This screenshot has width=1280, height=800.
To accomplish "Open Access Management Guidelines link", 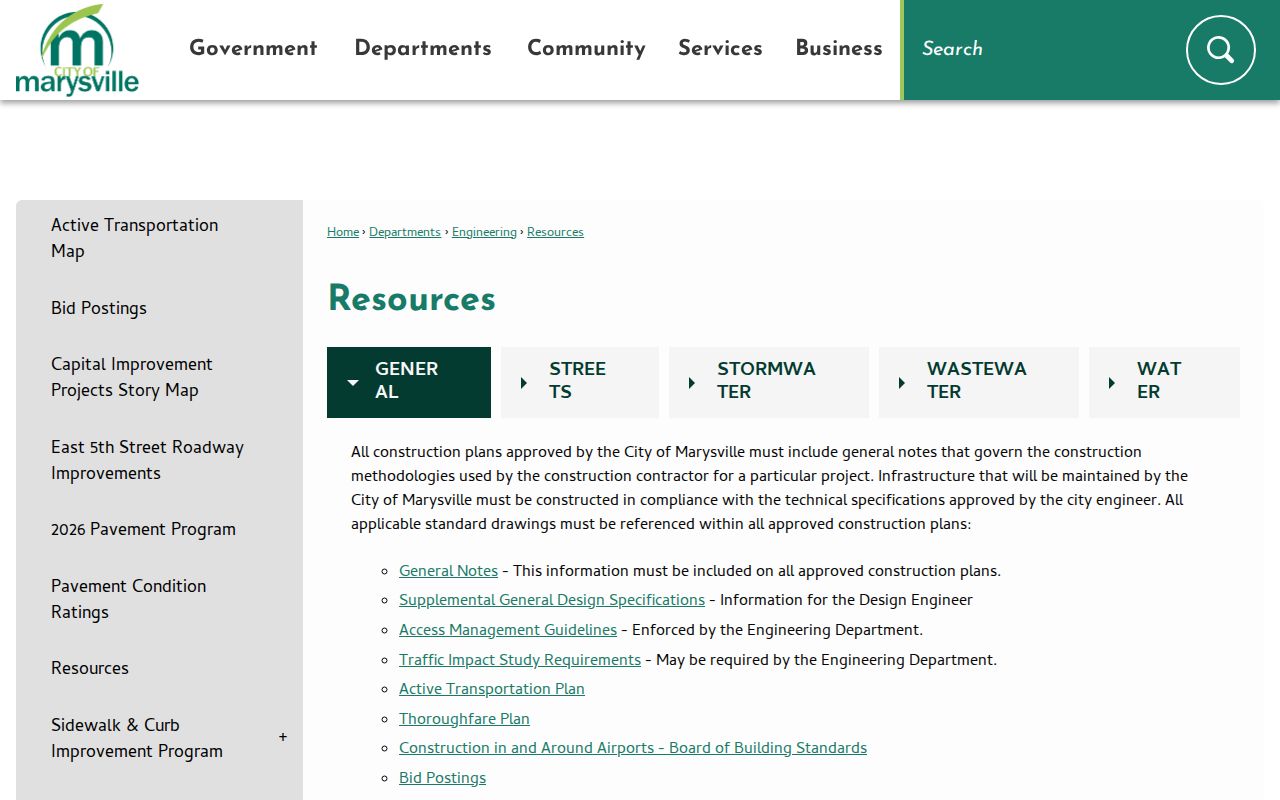I will tap(508, 630).
